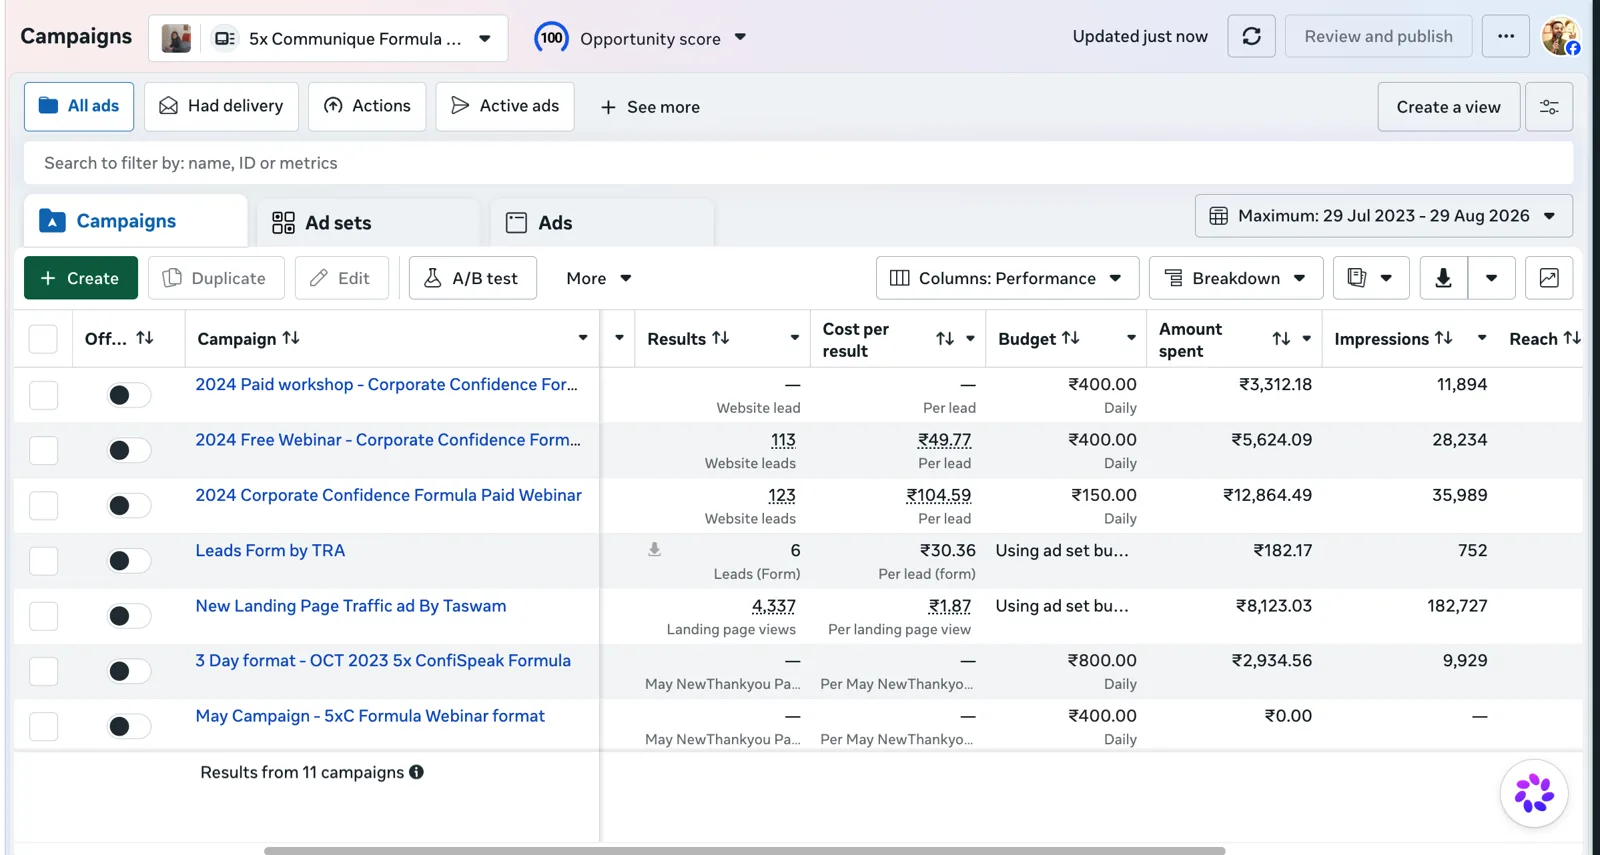Check the 2024 Paid workshop campaign checkbox
The width and height of the screenshot is (1600, 855).
coord(43,395)
